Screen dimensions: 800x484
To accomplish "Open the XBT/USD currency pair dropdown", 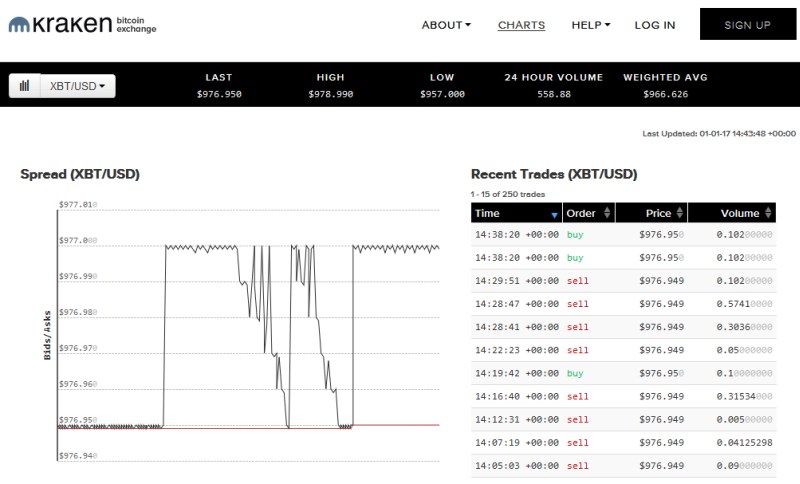I will click(x=77, y=86).
